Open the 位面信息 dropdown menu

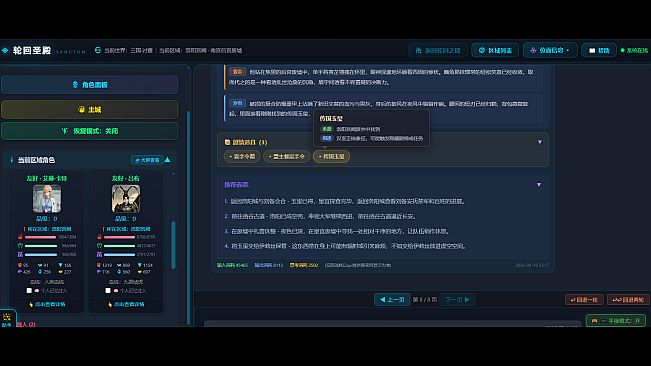(550, 50)
